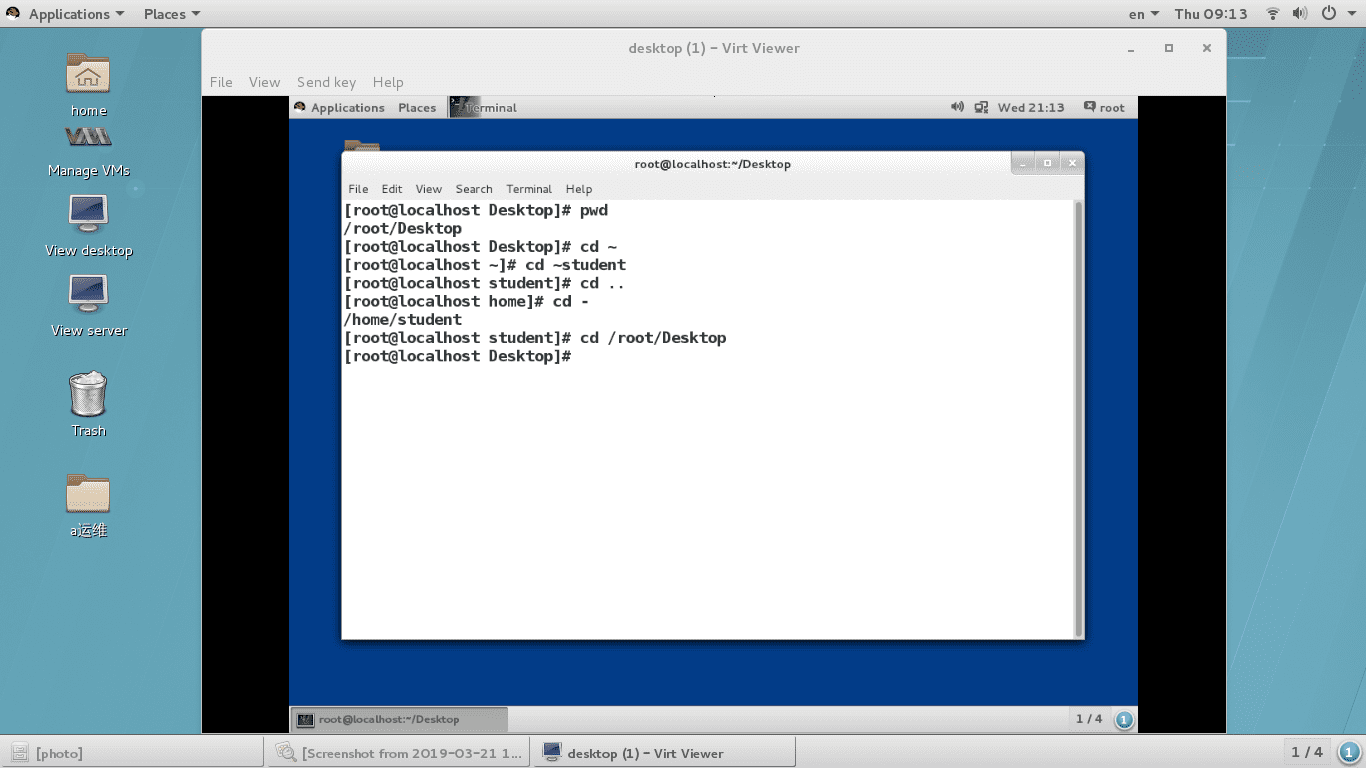Click the terminal vertical scrollbar
This screenshot has height=768, width=1366.
1078,418
